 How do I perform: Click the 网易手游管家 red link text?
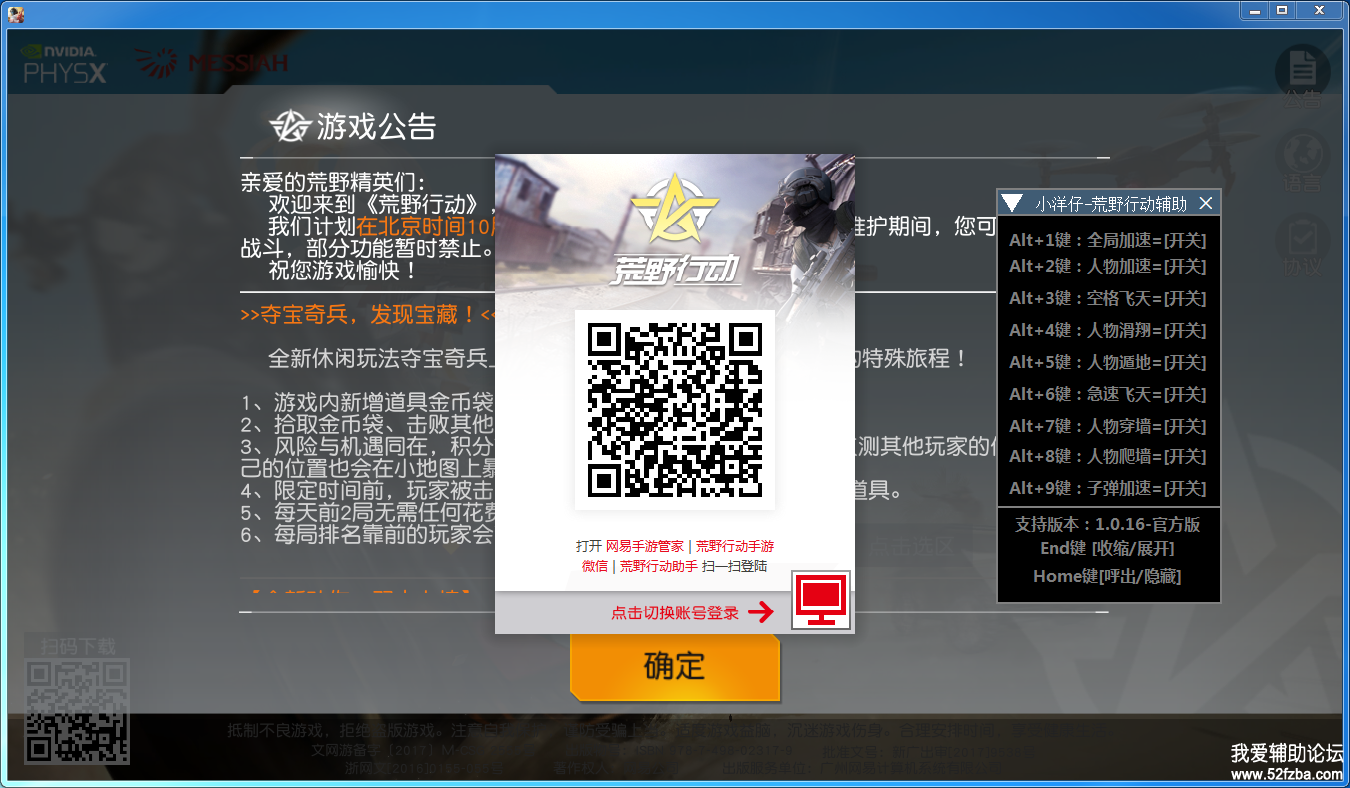[645, 546]
